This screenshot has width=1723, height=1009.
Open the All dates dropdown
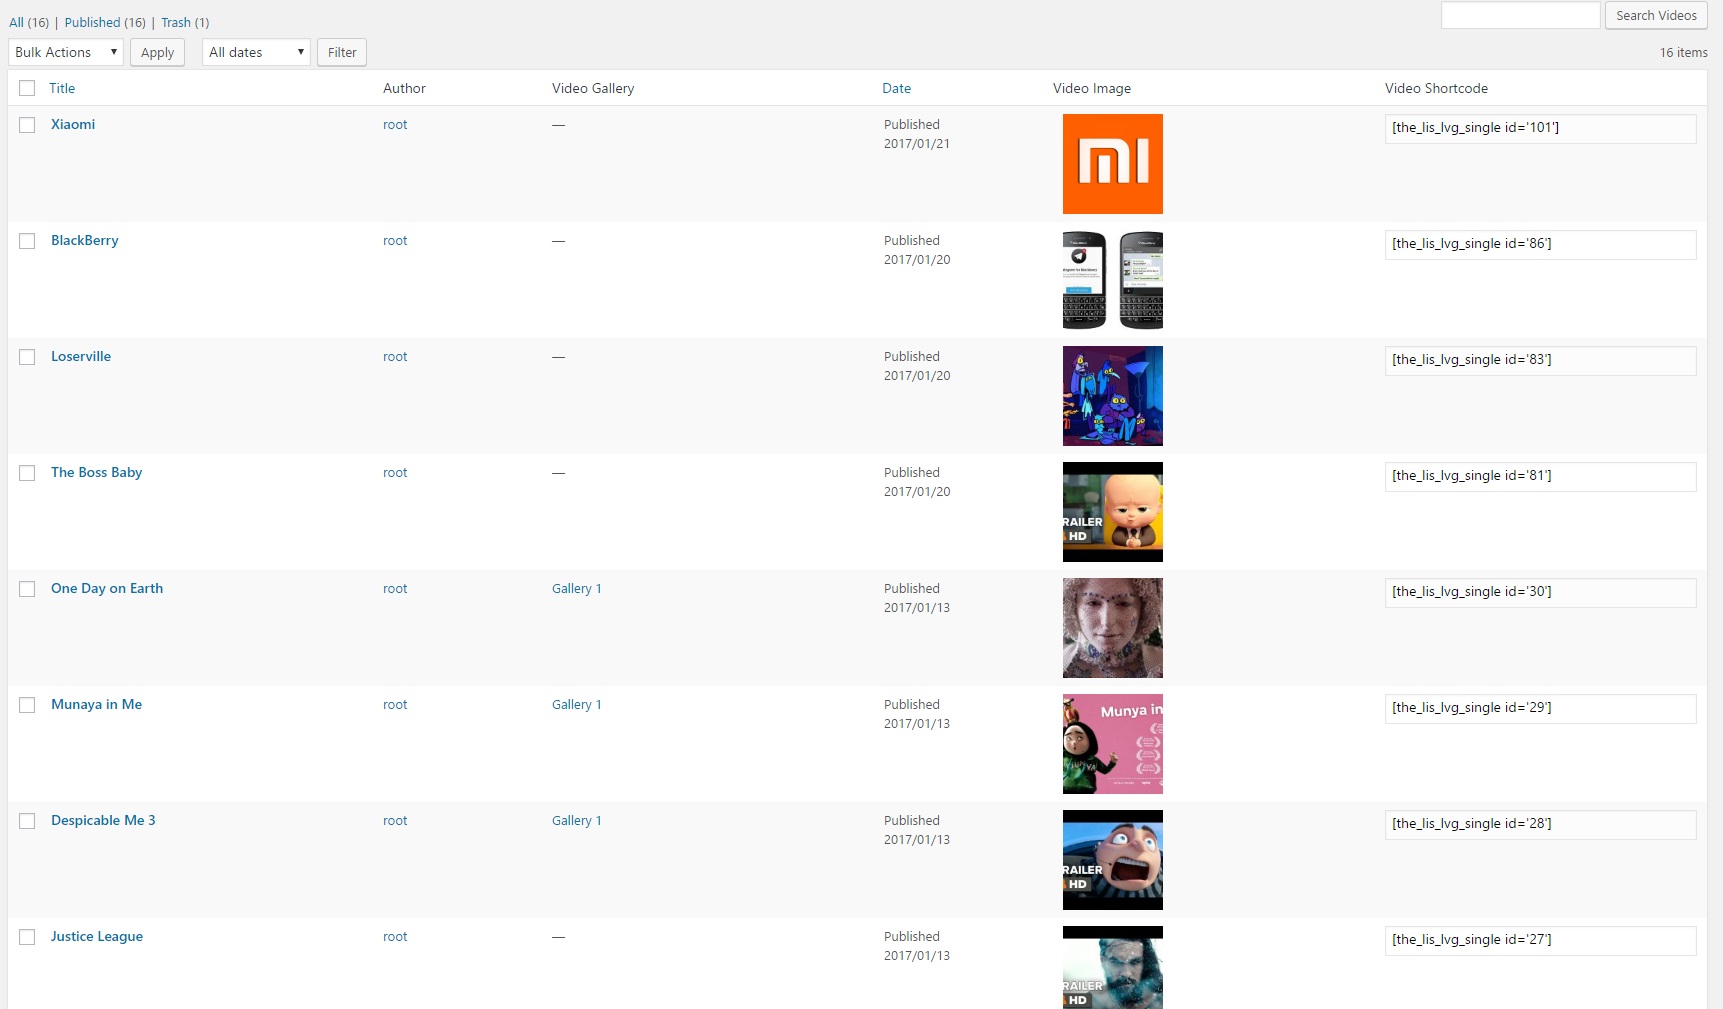pos(256,52)
